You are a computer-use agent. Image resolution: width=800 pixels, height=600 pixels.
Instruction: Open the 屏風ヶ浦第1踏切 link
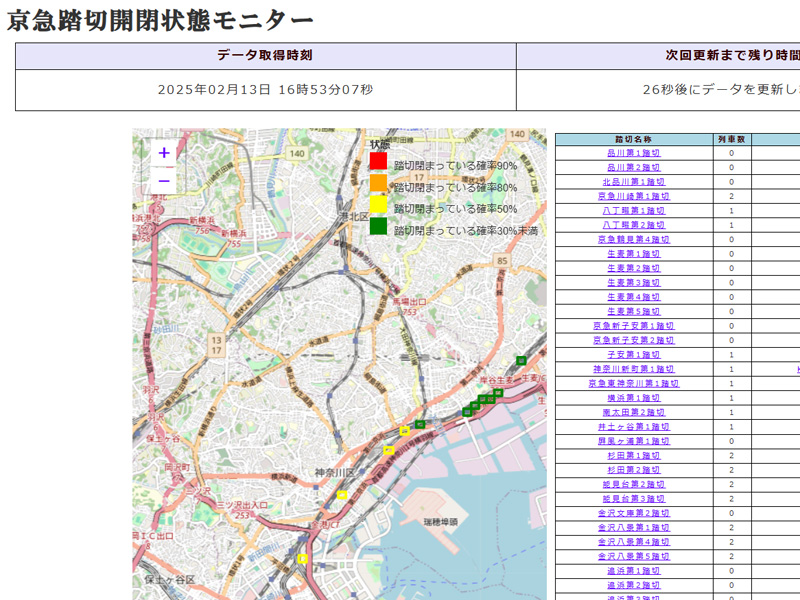[634, 441]
